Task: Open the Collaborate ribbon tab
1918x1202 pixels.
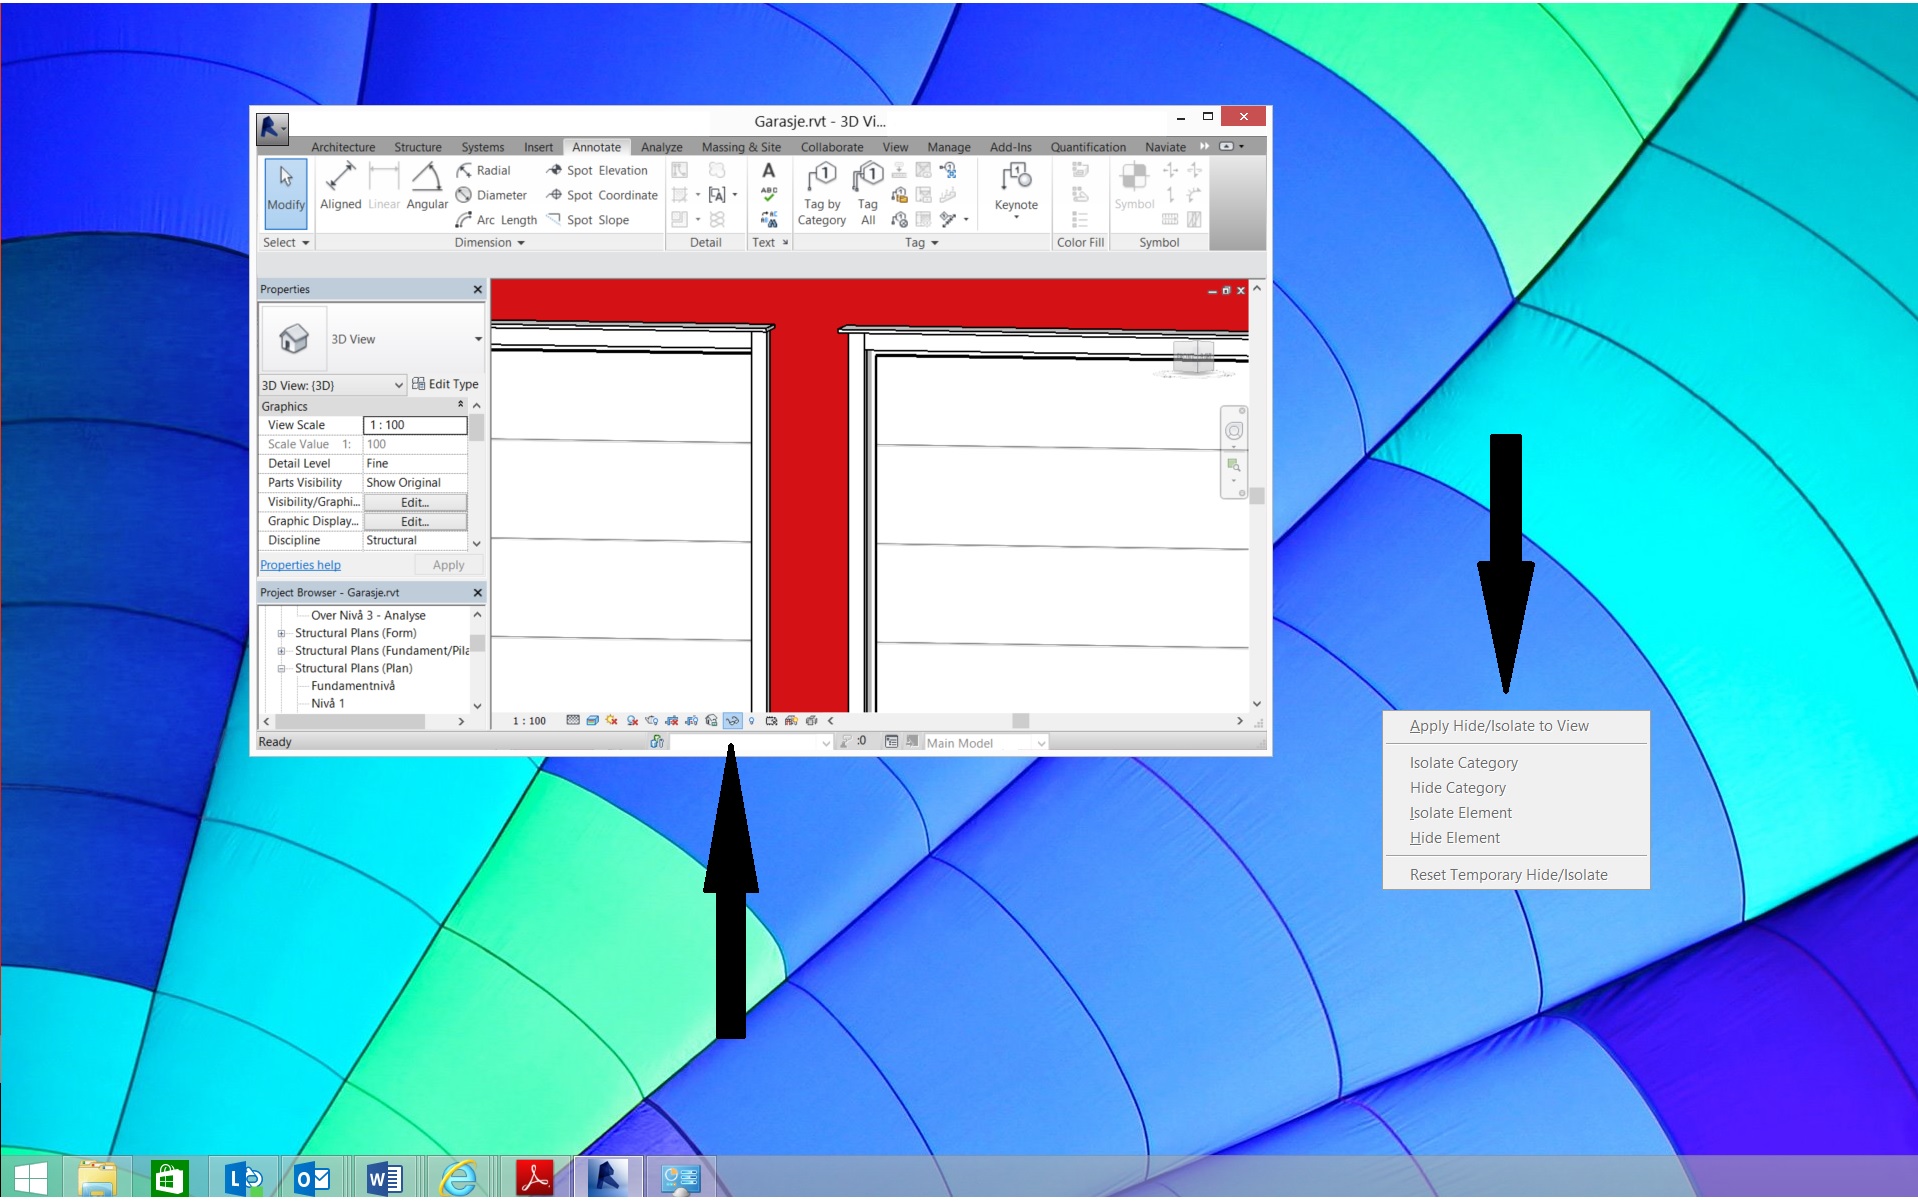Action: coord(832,147)
